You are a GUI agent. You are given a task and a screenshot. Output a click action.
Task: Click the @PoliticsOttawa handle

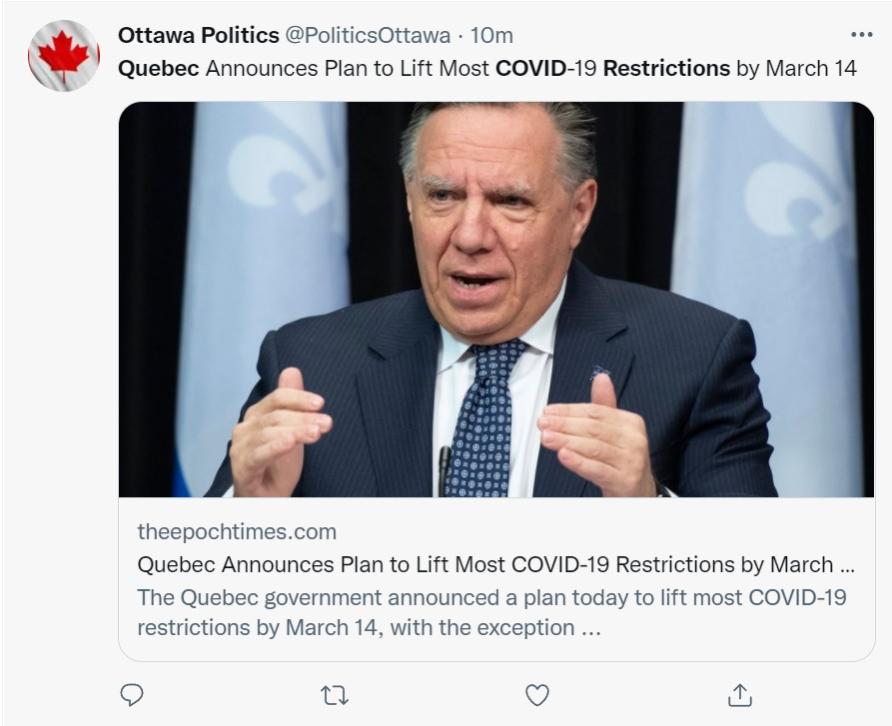coord(368,35)
